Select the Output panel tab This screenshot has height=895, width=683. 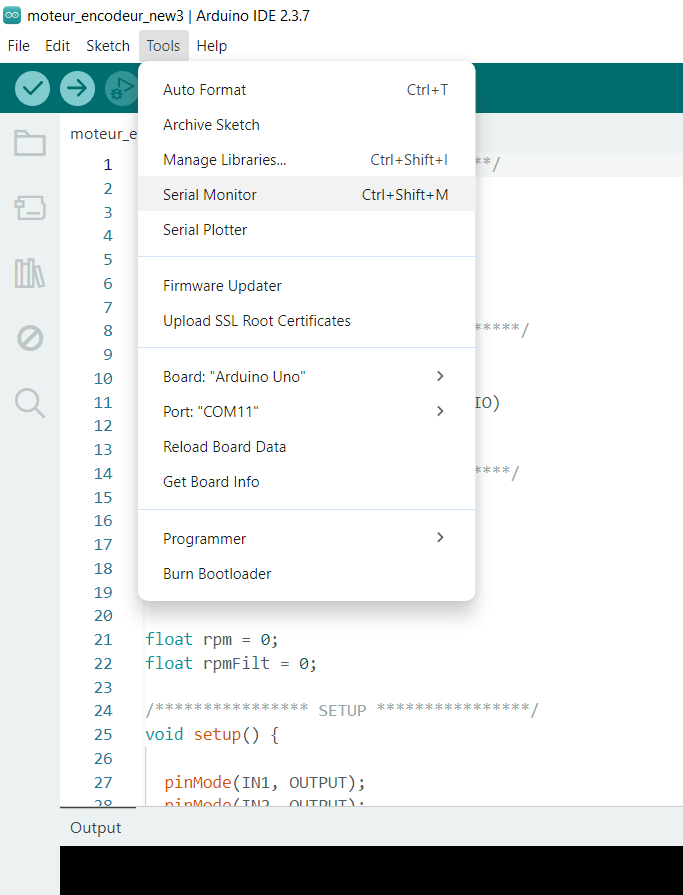96,827
